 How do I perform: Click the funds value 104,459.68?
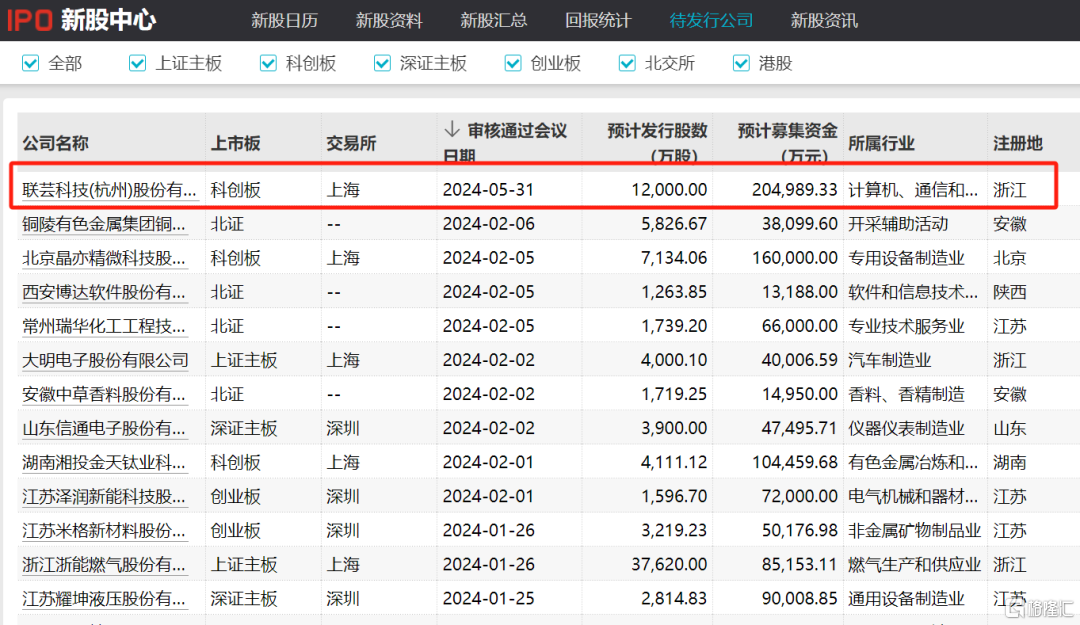[x=795, y=462]
